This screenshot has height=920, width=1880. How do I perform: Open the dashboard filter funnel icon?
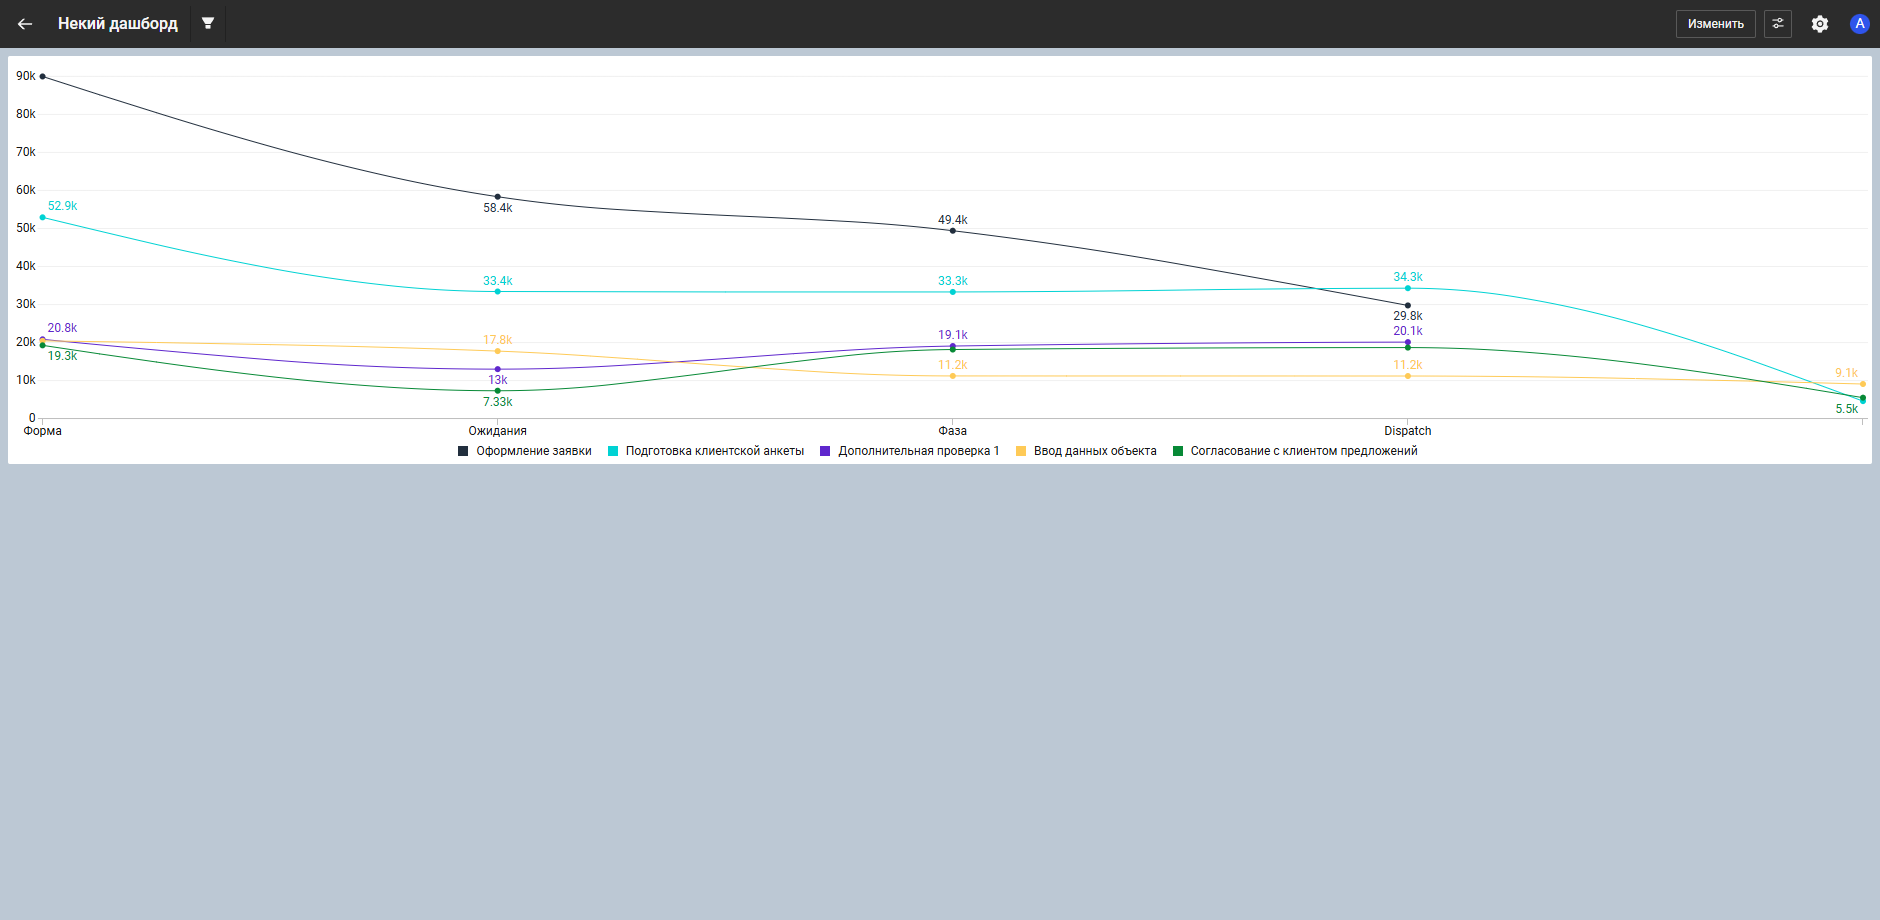tap(208, 23)
